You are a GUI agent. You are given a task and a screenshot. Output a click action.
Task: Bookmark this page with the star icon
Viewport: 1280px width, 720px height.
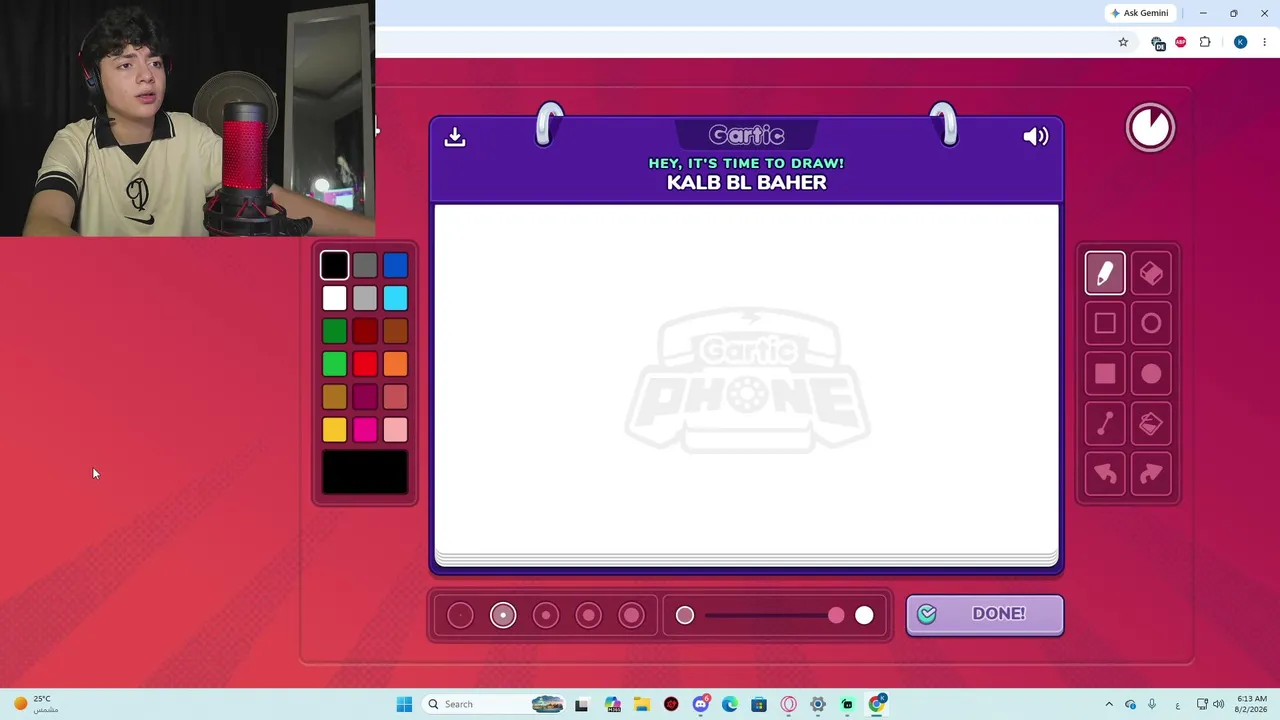pos(1123,42)
